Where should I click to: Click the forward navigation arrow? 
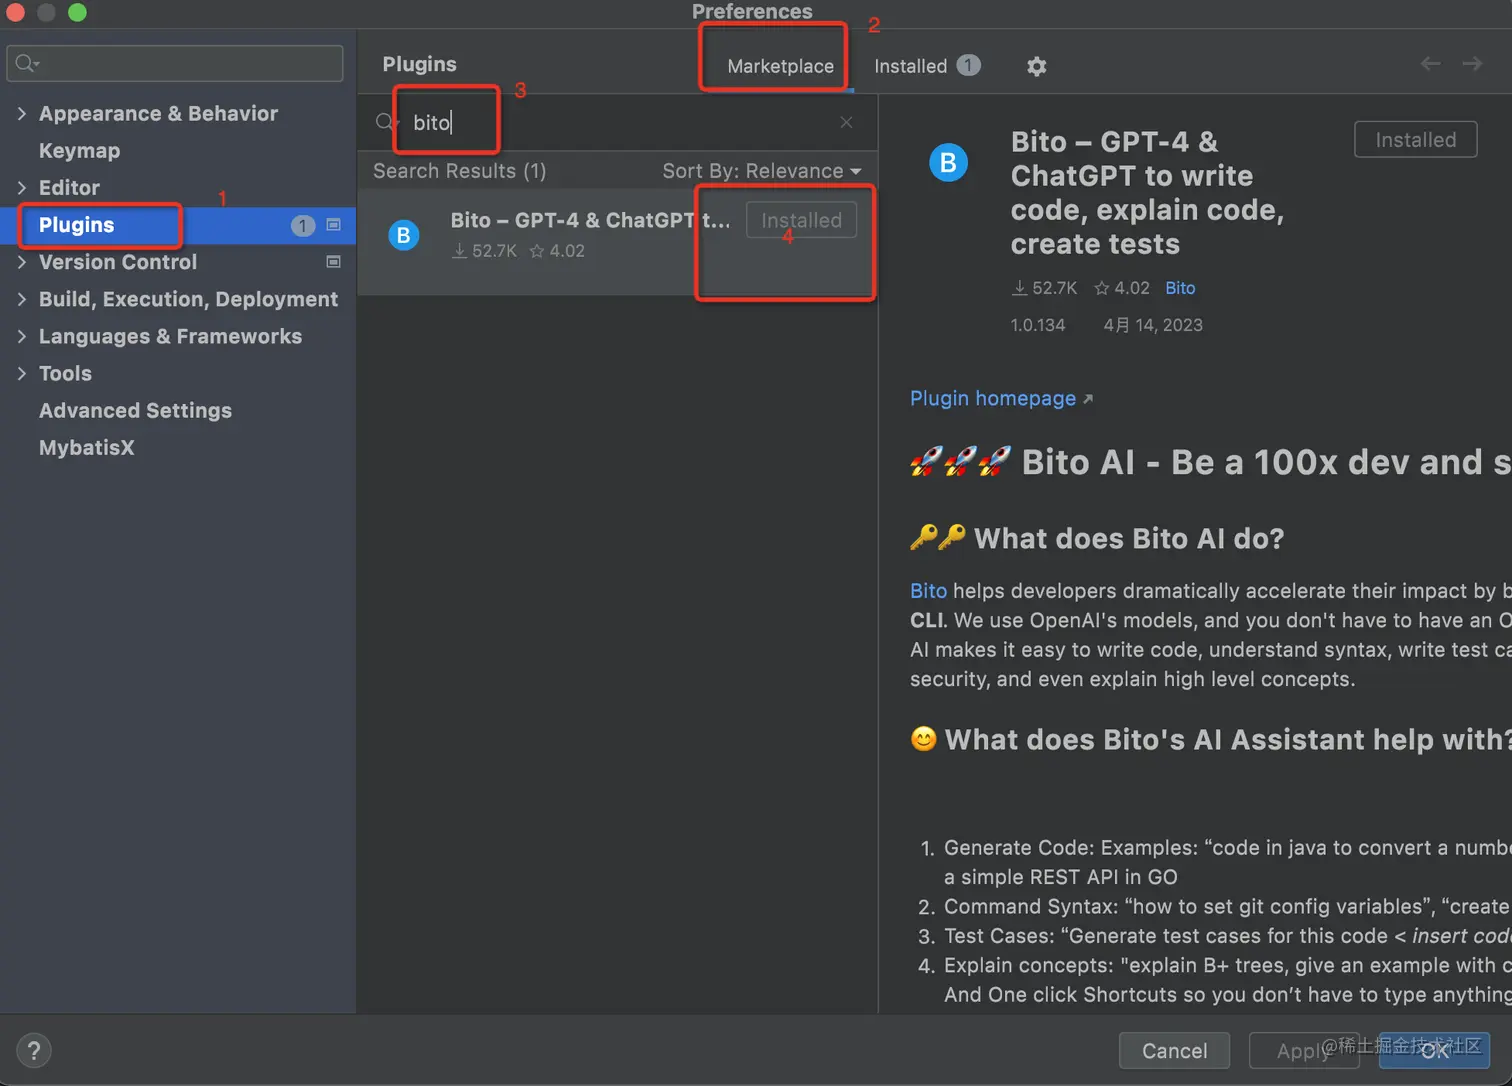1472,63
